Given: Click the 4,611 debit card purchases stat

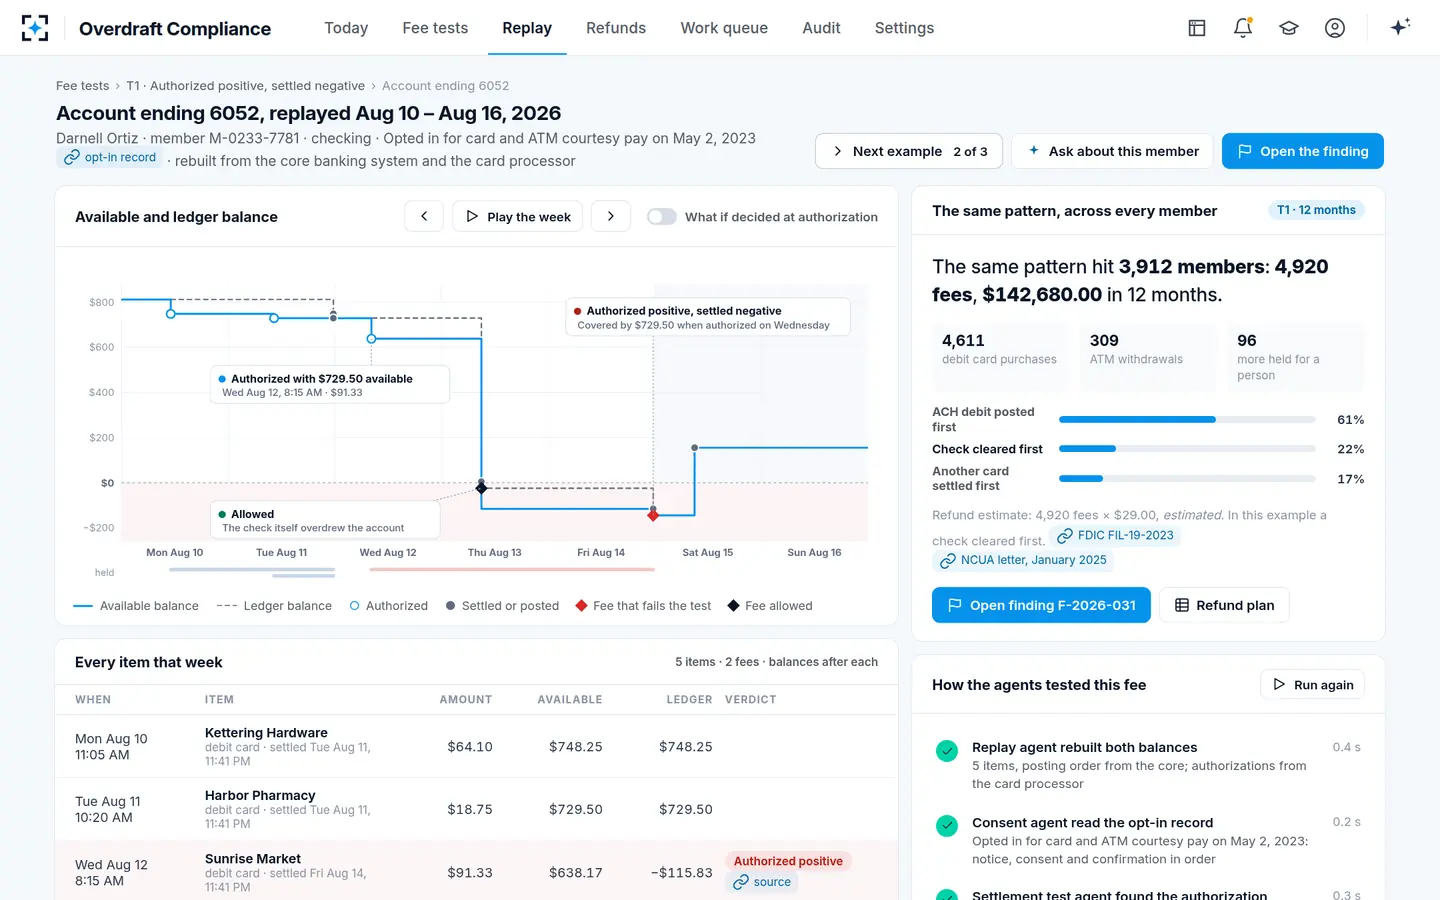Looking at the screenshot, I should click(1001, 357).
